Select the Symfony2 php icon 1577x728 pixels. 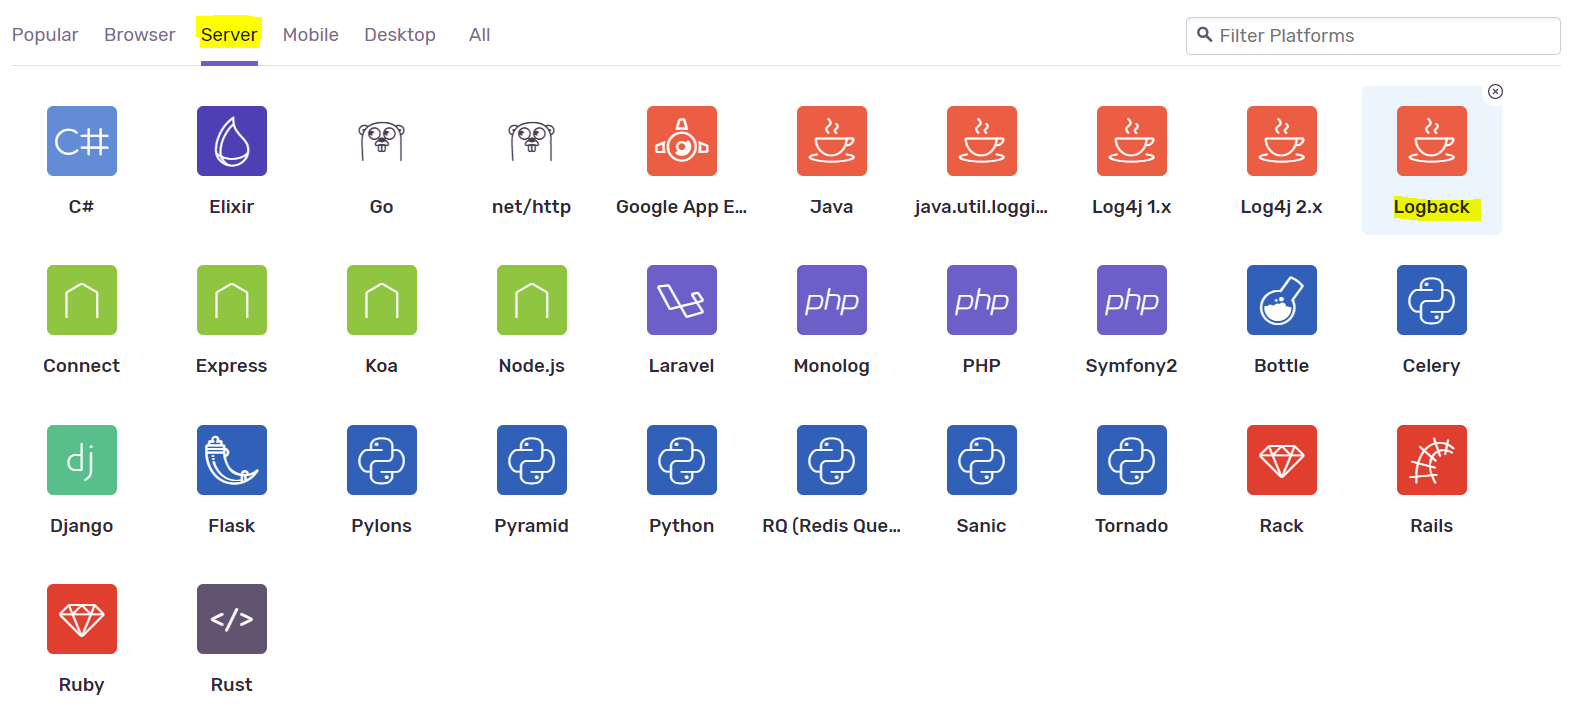pos(1132,300)
